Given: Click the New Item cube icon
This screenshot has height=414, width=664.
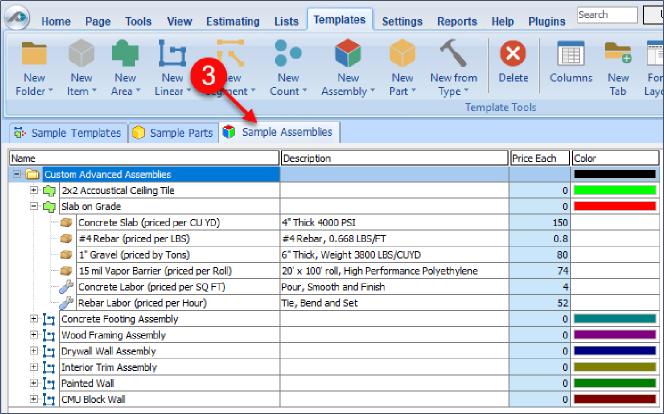Looking at the screenshot, I should 81,53.
